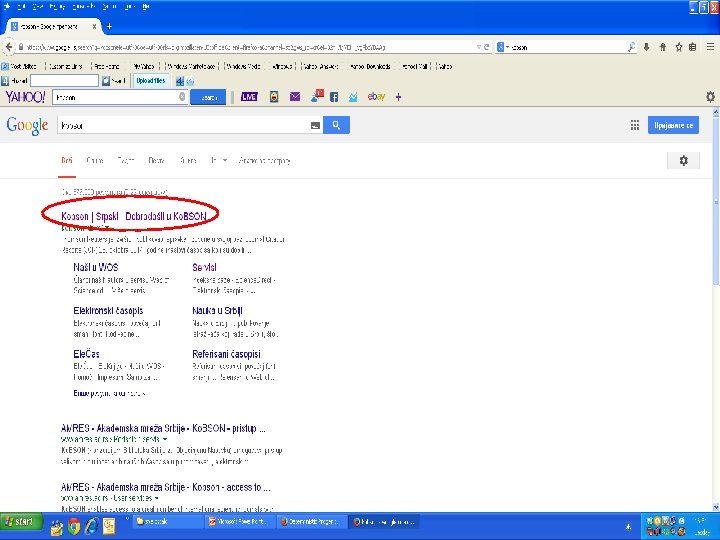Show bookmarks list icon
The height and width of the screenshot is (540, 720).
click(693, 47)
